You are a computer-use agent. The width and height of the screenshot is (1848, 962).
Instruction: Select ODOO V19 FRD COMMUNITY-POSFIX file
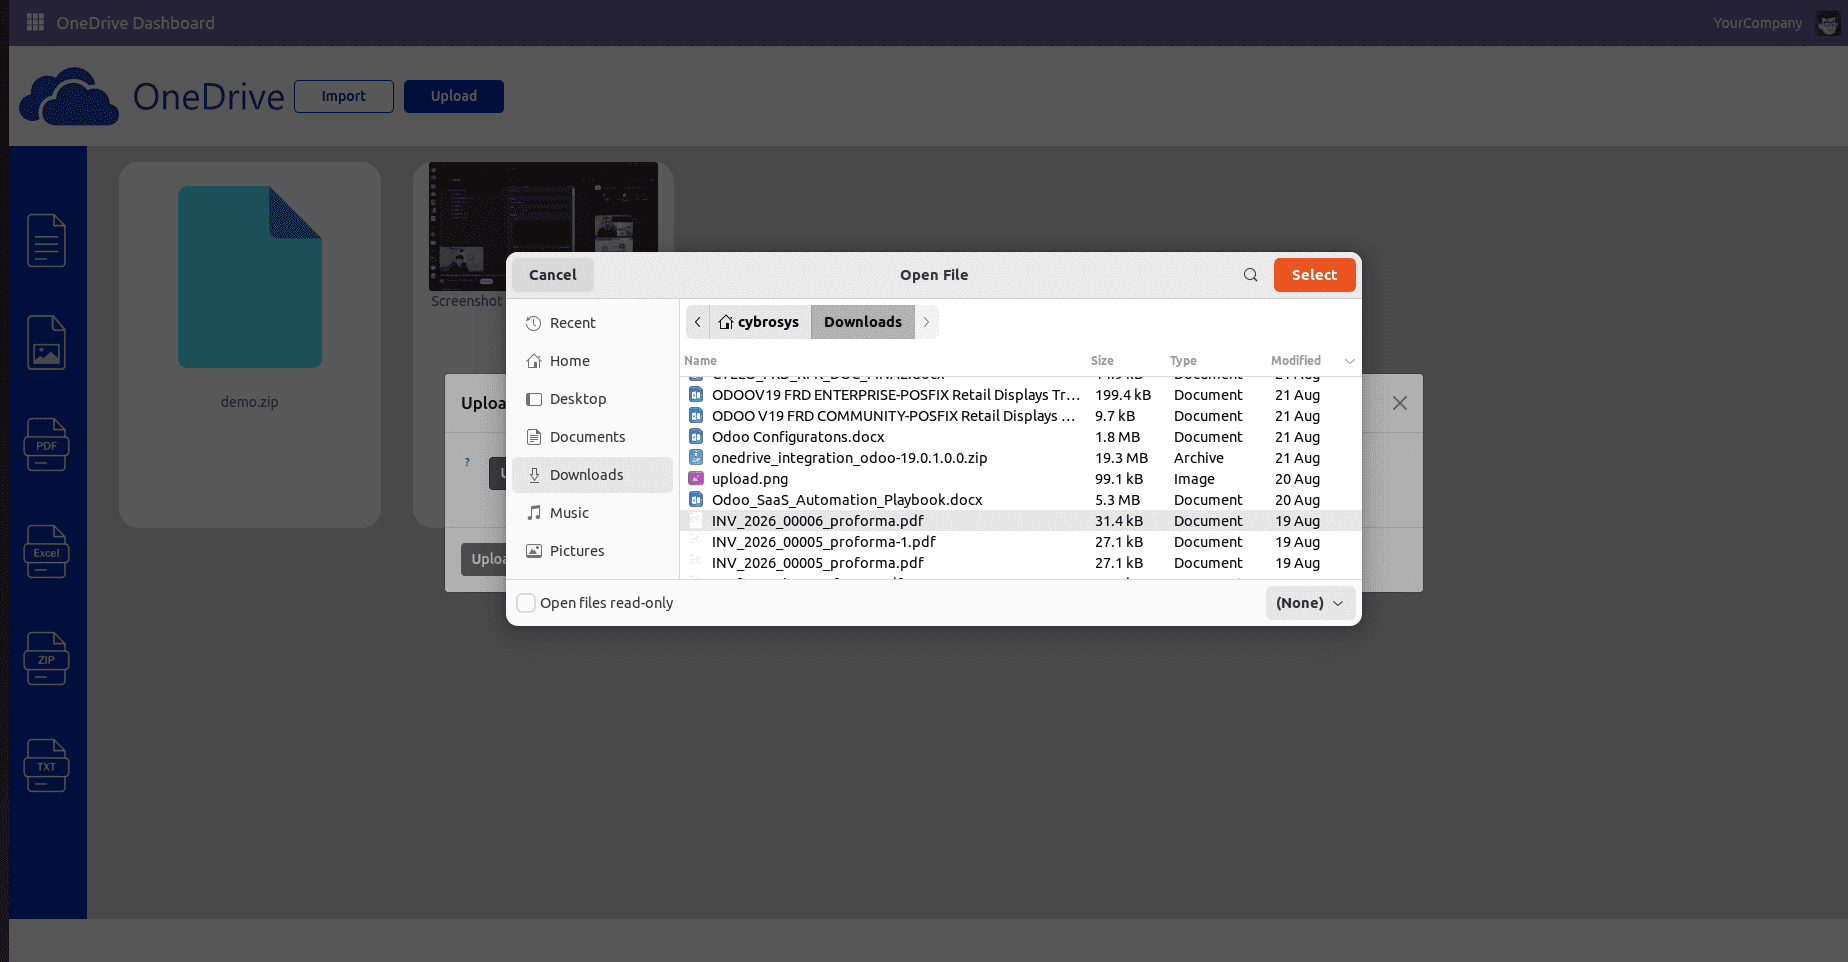click(x=1021, y=416)
